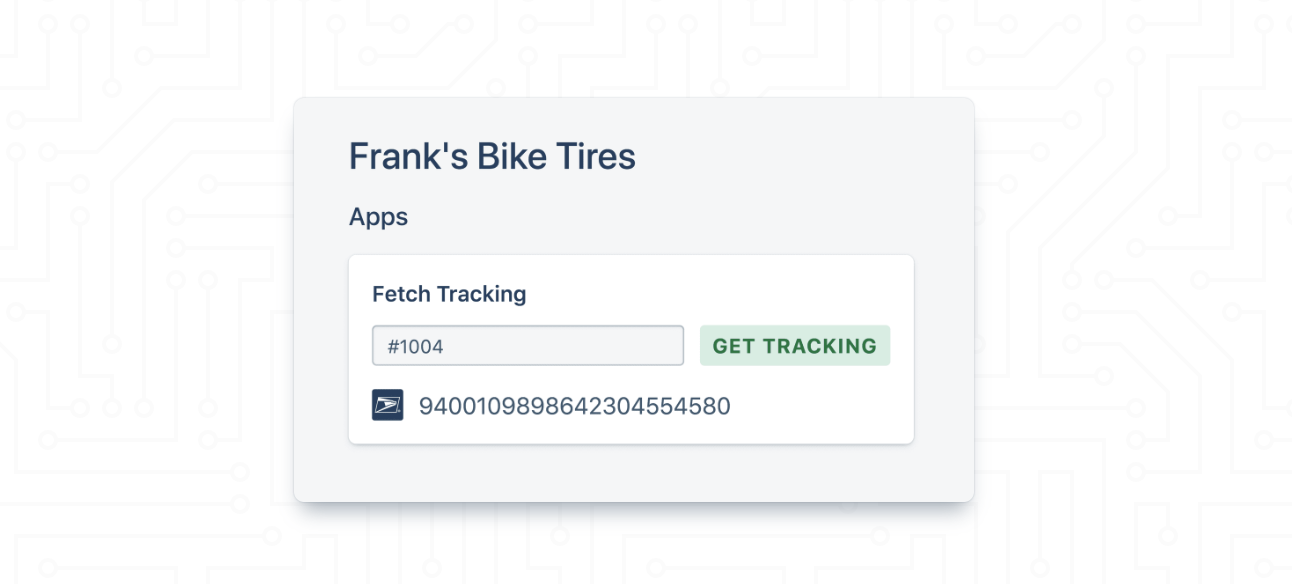This screenshot has width=1292, height=584.
Task: Select the blue postal service icon
Action: tap(388, 406)
